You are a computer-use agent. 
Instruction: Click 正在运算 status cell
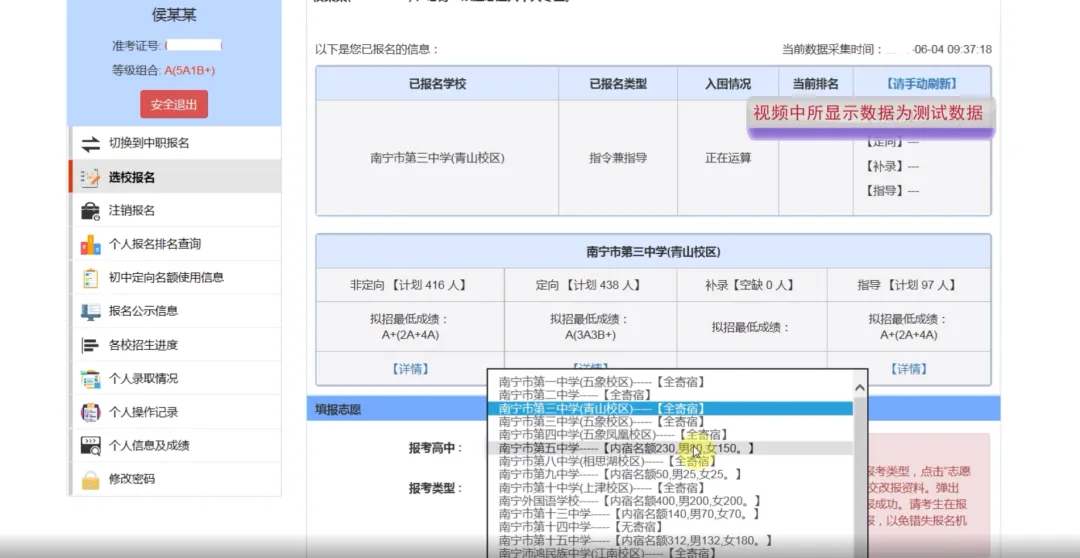pos(728,158)
